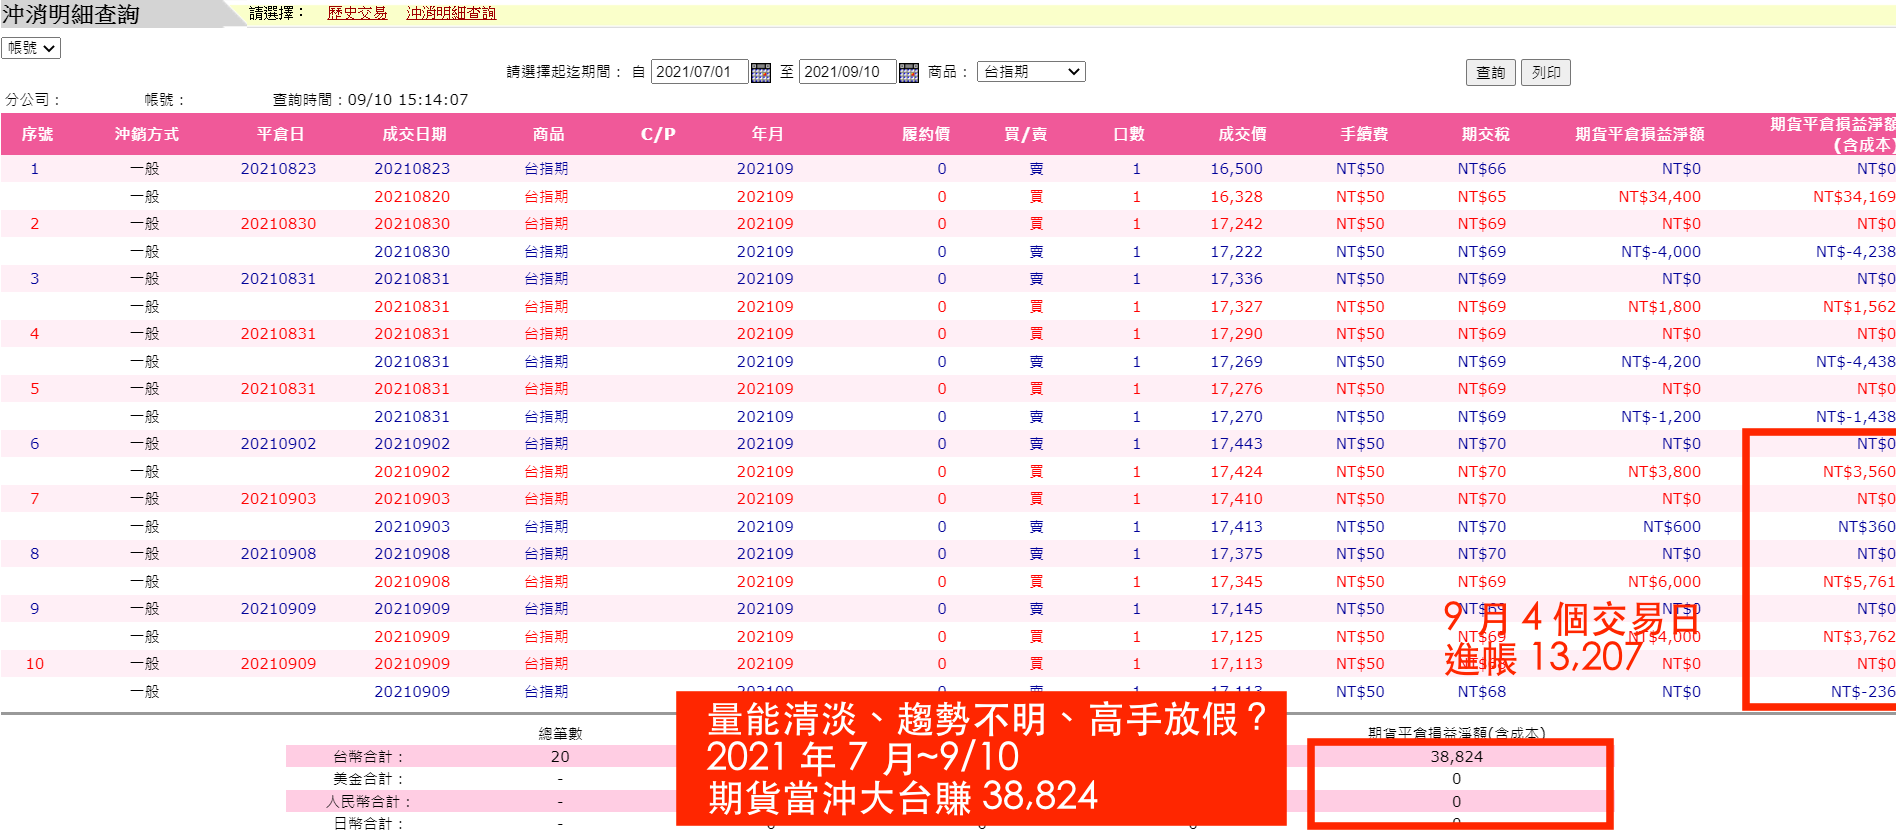Click the 履約價 column header
The image size is (1896, 834).
click(926, 134)
